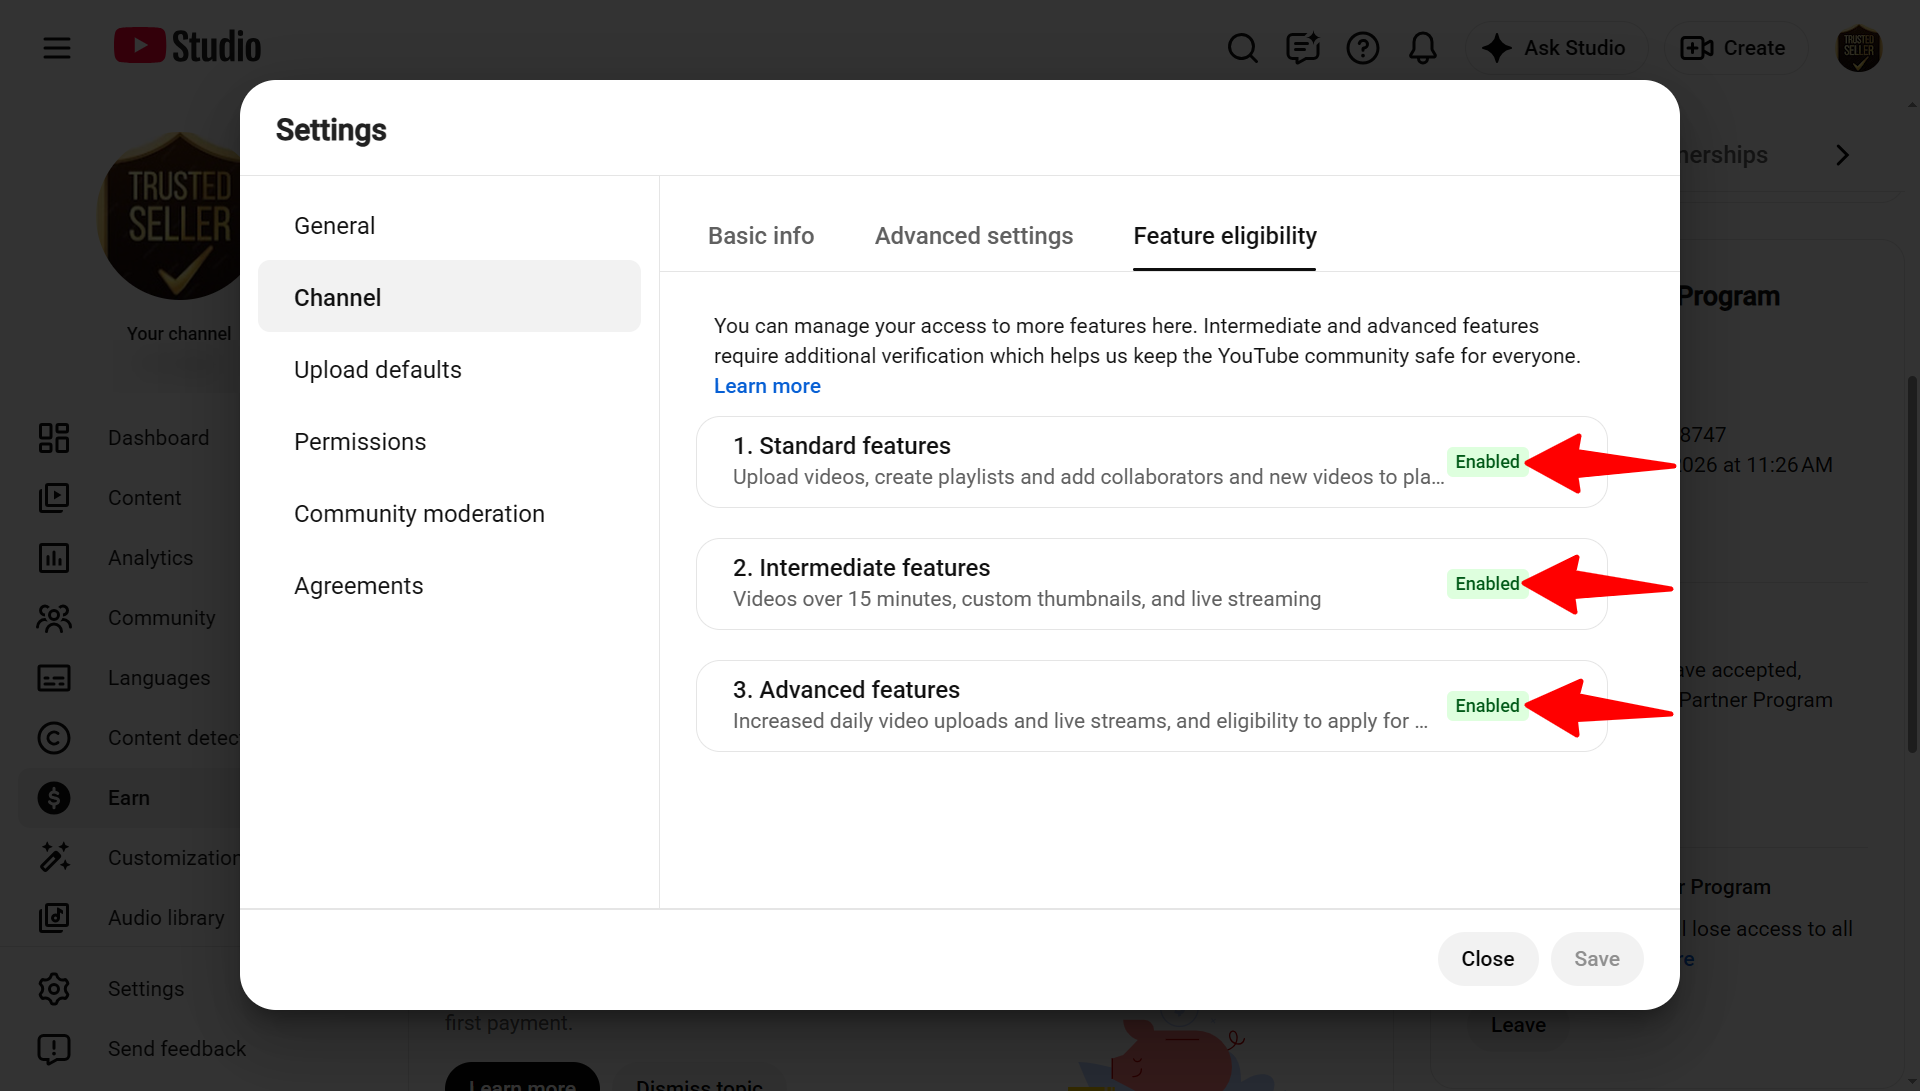Click the right chevron beside tabs
Screen dimensions: 1920x1091
pos(1842,155)
